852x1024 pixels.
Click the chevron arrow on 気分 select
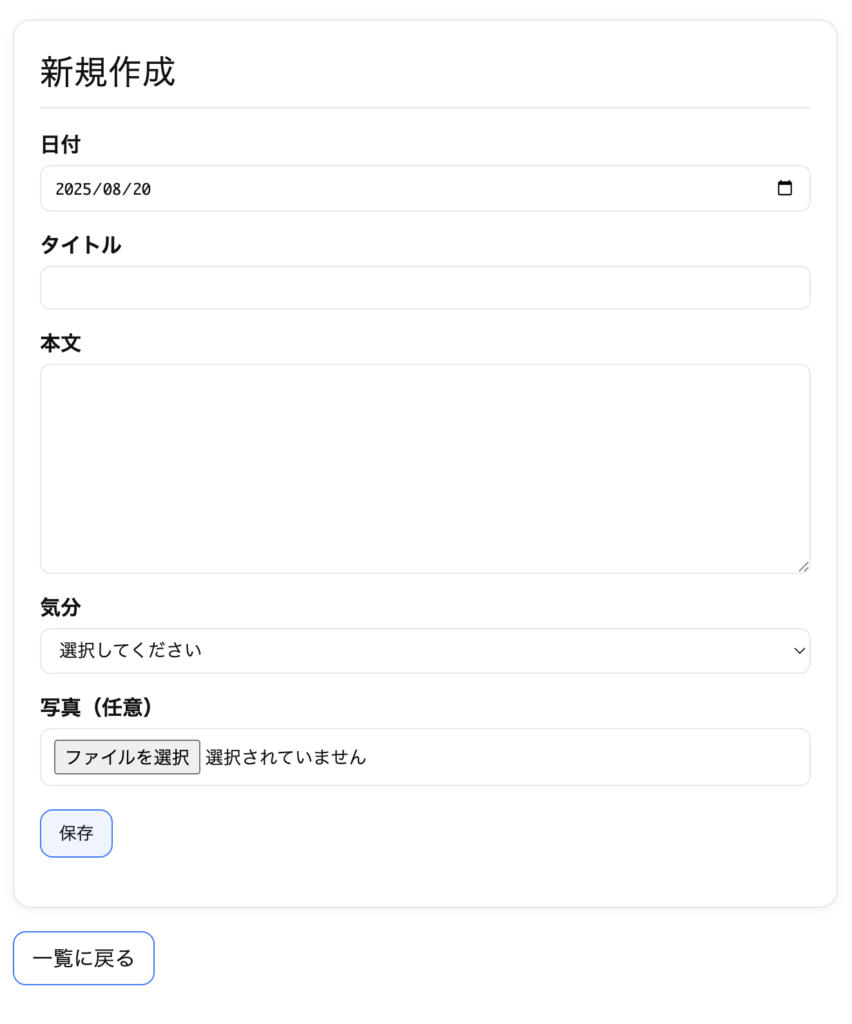point(799,650)
